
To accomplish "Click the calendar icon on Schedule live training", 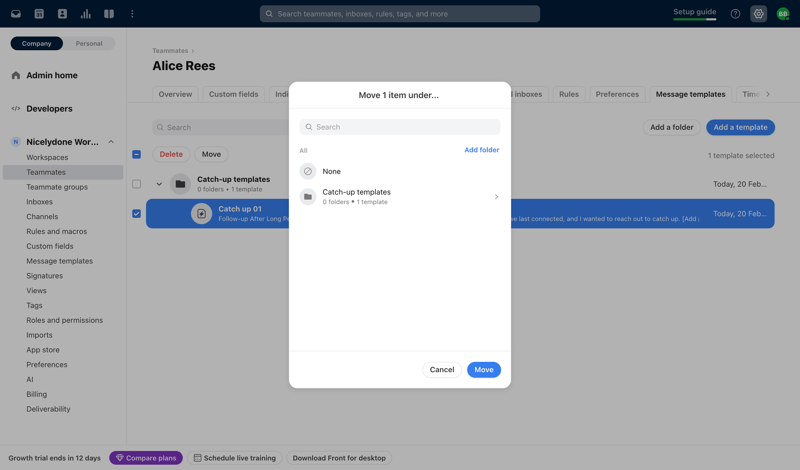I will (197, 458).
